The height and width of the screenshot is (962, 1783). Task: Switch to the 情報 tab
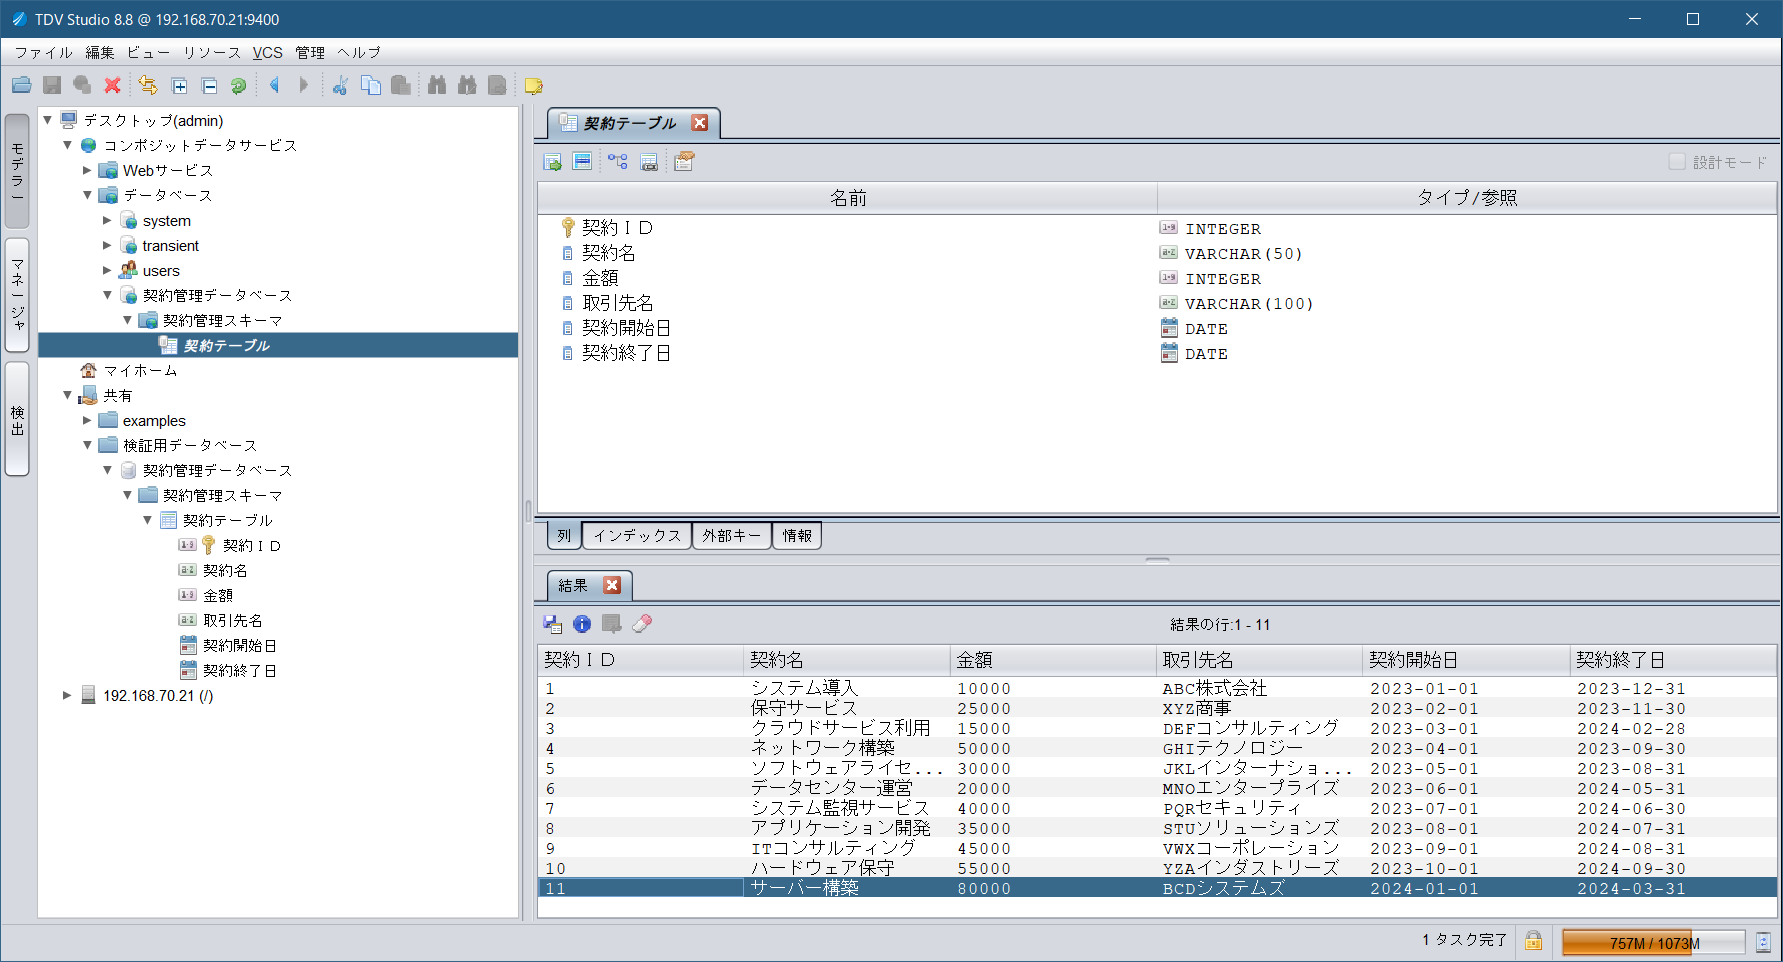(797, 536)
